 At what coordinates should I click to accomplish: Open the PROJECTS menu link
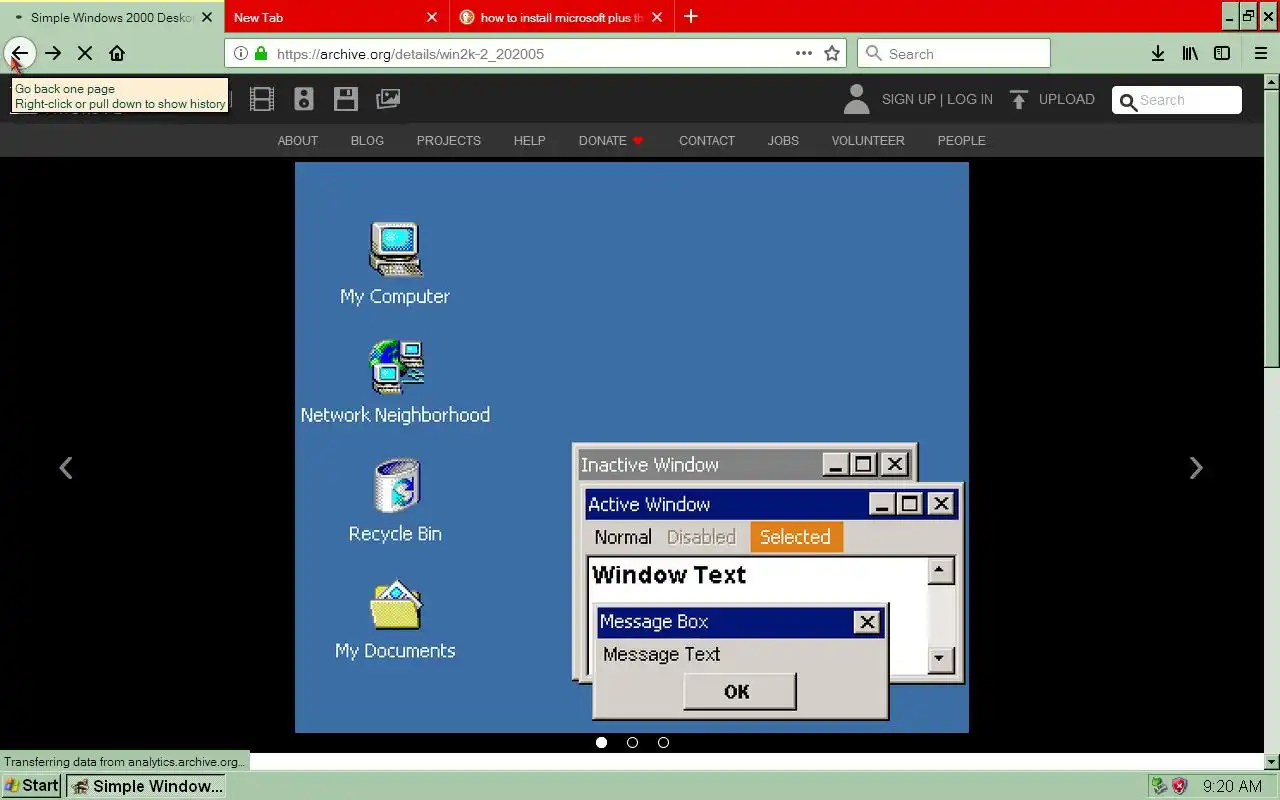coord(449,141)
